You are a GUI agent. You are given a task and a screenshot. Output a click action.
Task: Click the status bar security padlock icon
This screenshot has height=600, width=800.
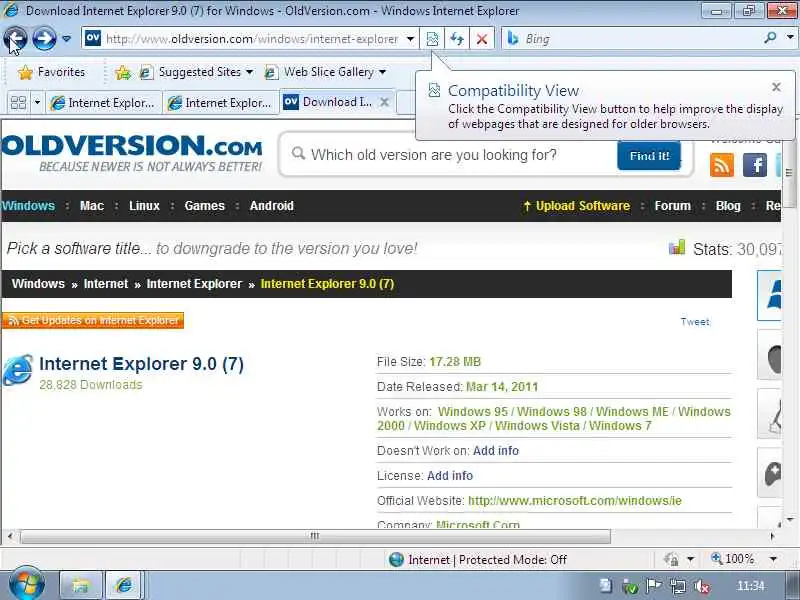point(670,560)
